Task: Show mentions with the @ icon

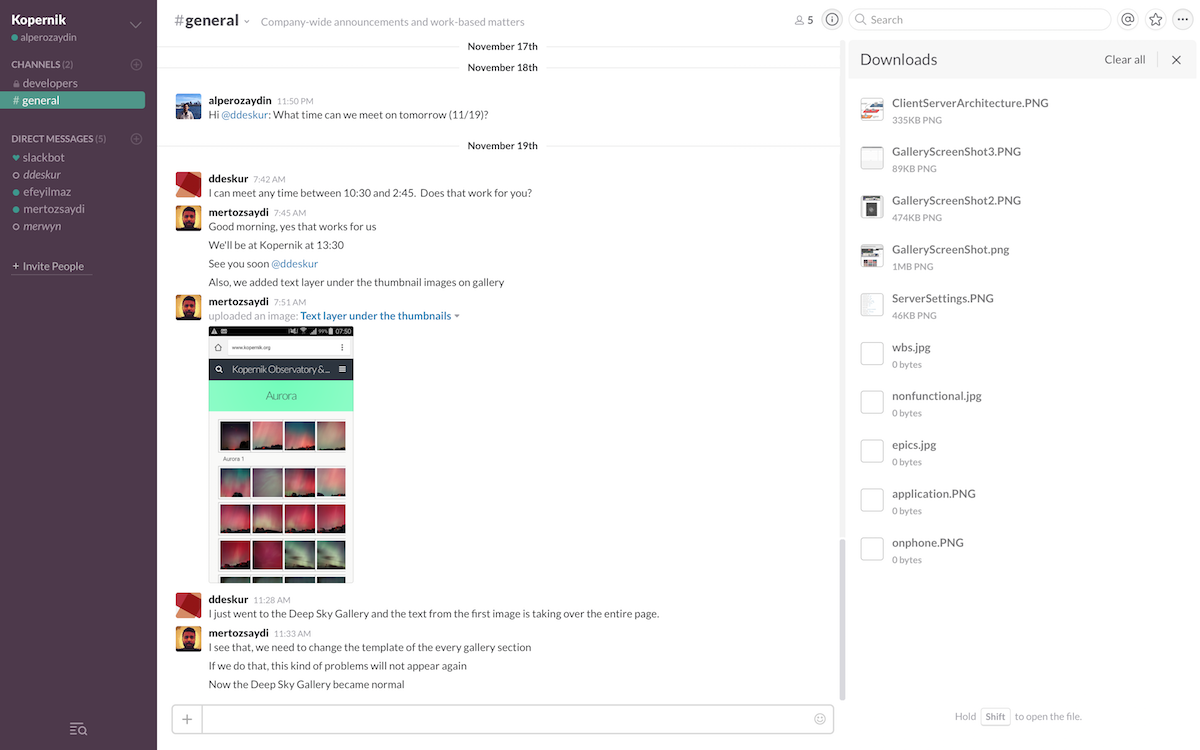Action: (1128, 20)
